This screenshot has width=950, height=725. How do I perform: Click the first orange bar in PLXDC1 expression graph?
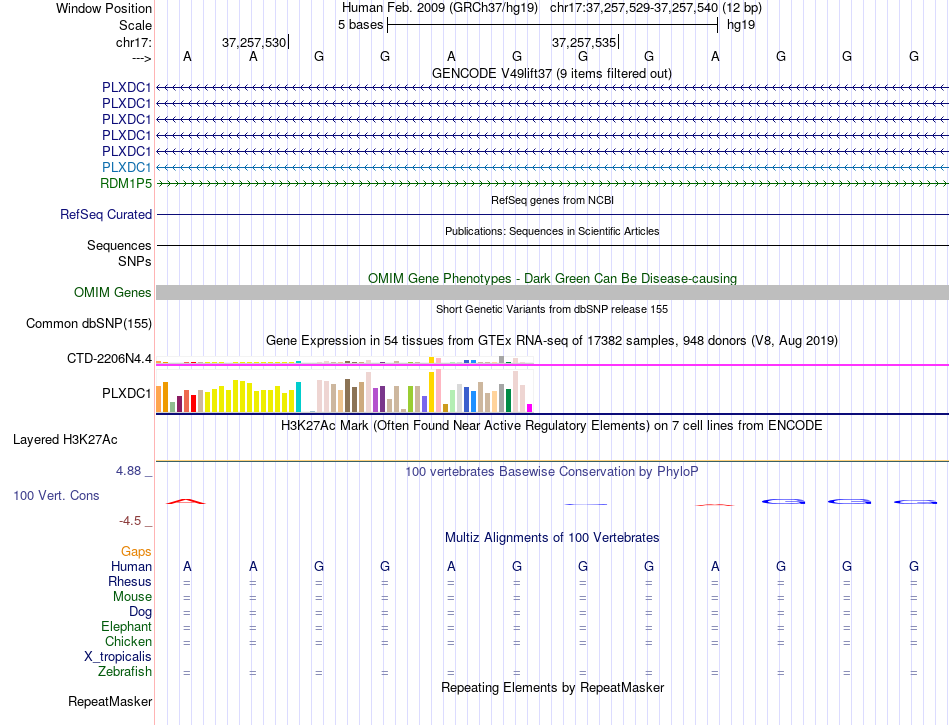(x=159, y=399)
